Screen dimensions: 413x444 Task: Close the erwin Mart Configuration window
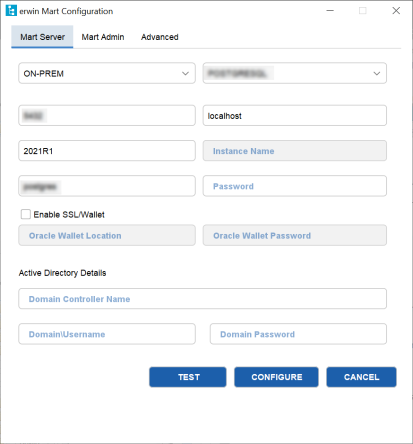coord(396,11)
